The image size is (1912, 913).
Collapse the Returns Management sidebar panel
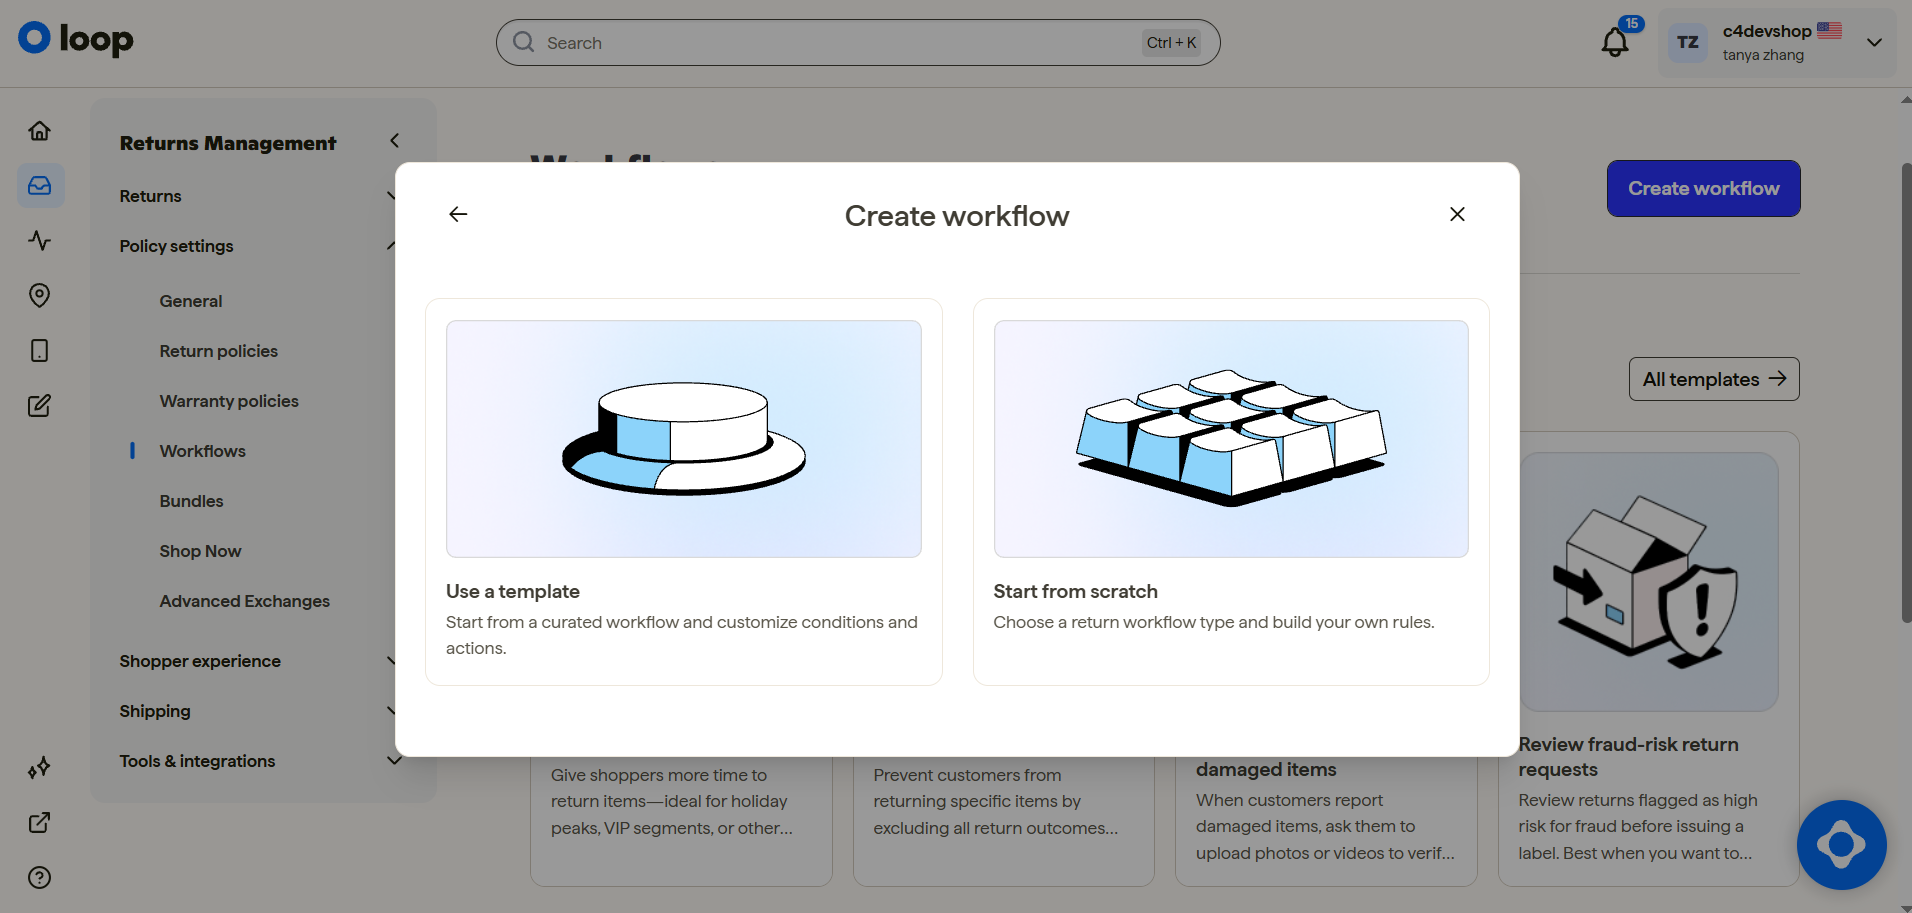394,141
